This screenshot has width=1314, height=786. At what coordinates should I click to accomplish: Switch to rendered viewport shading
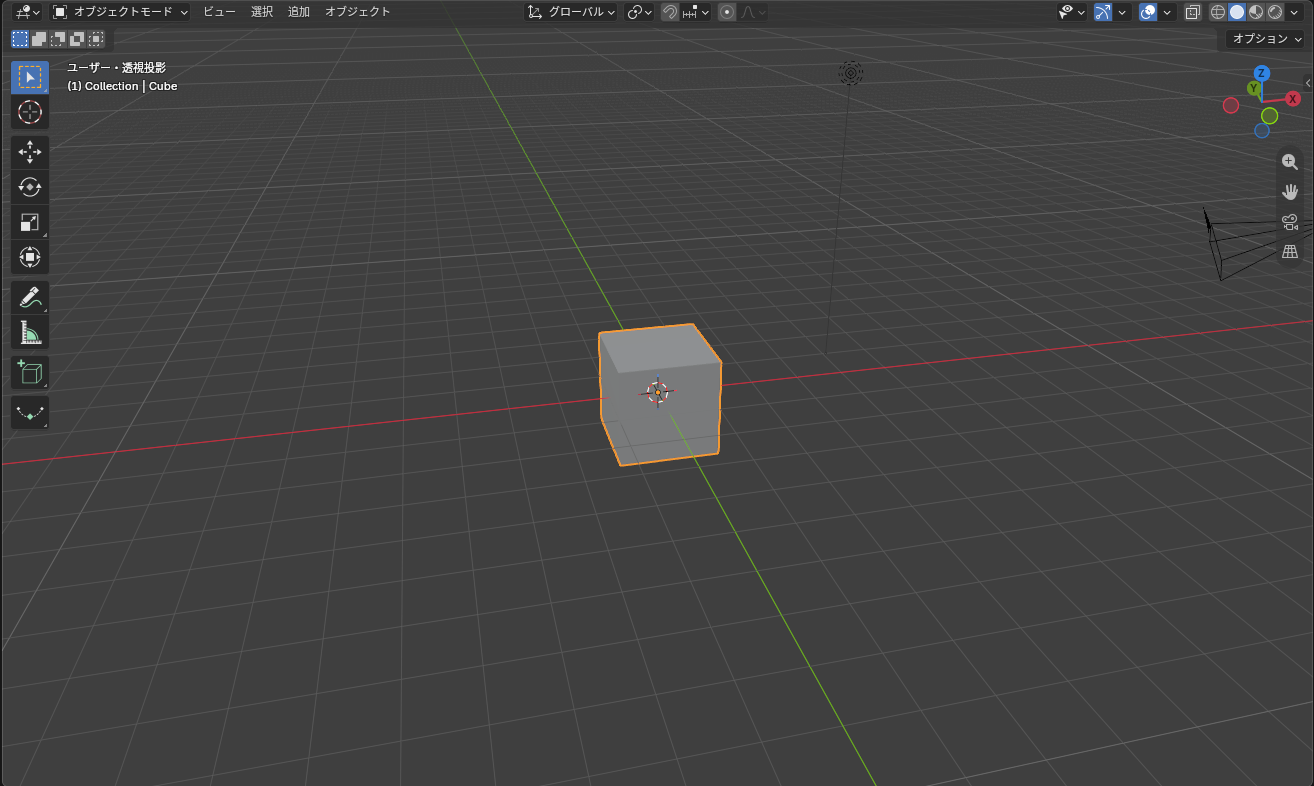tap(1275, 12)
